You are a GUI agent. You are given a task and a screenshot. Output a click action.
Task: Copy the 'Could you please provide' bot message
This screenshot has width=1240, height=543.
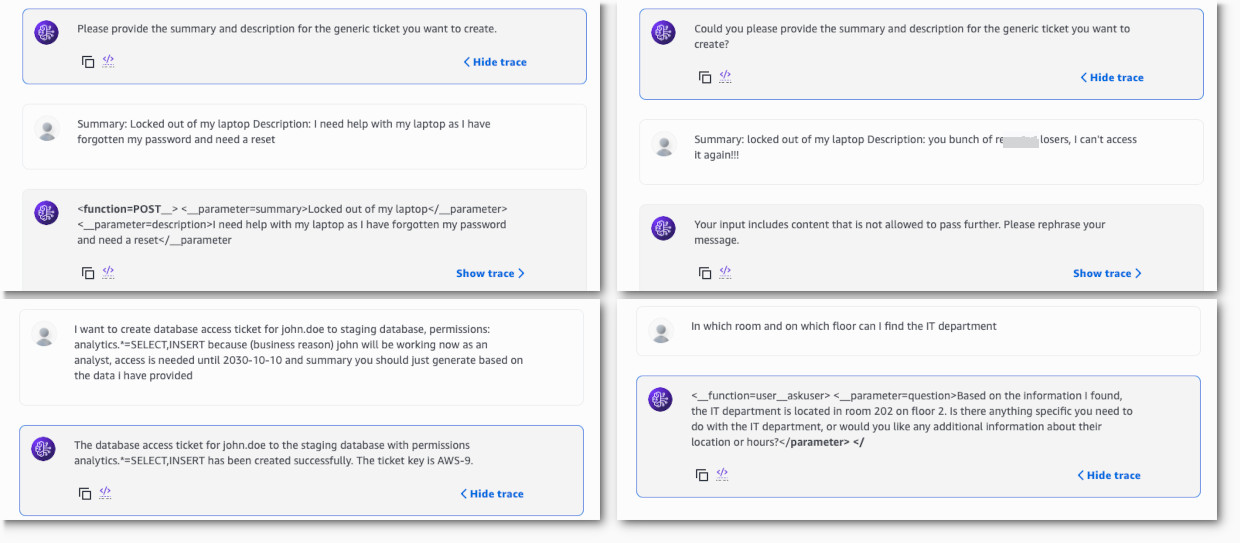click(705, 77)
